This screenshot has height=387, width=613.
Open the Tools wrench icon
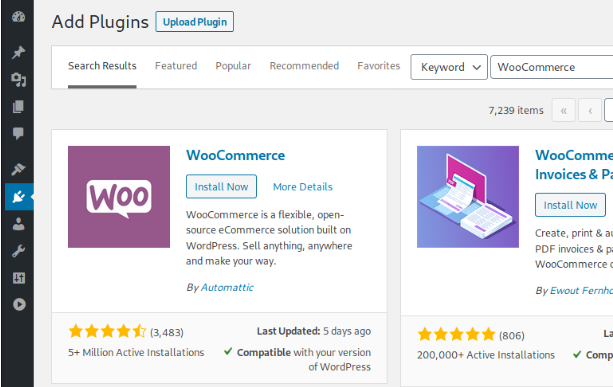(18, 251)
